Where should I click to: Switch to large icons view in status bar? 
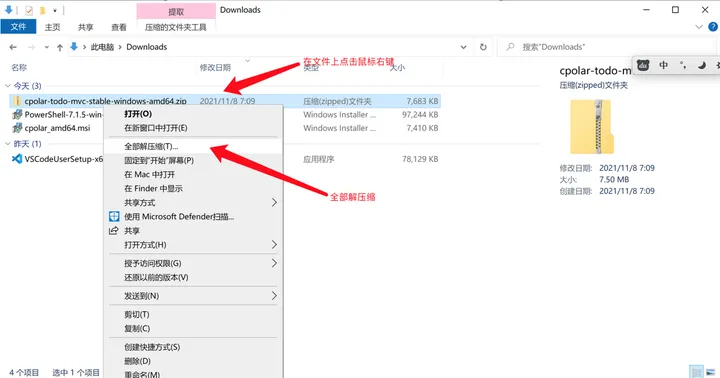click(711, 372)
